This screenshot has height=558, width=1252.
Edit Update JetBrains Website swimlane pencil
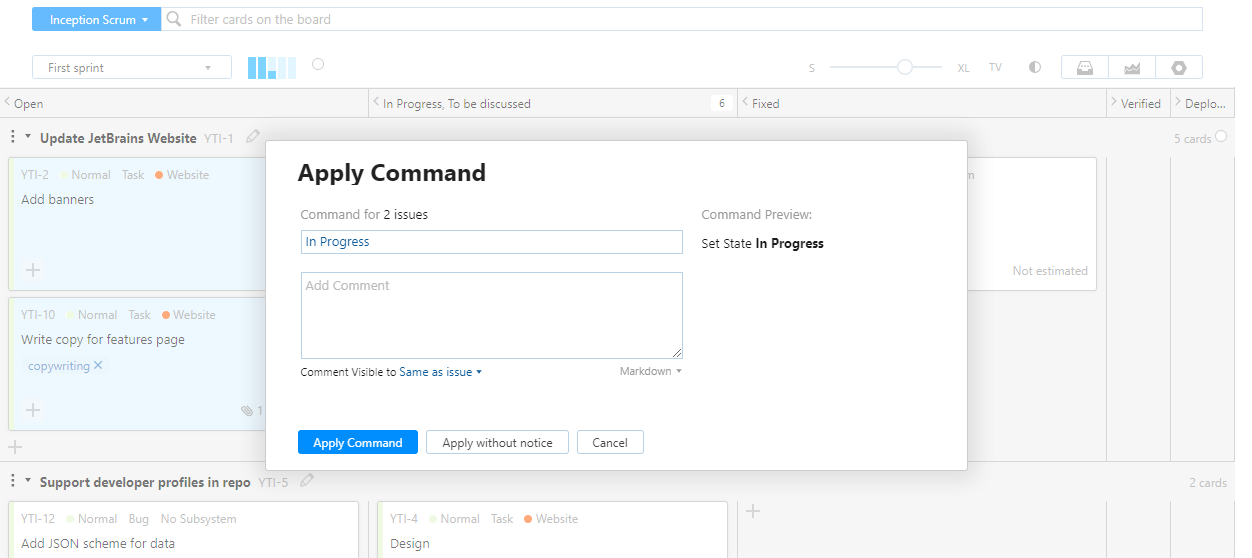pyautogui.click(x=253, y=137)
